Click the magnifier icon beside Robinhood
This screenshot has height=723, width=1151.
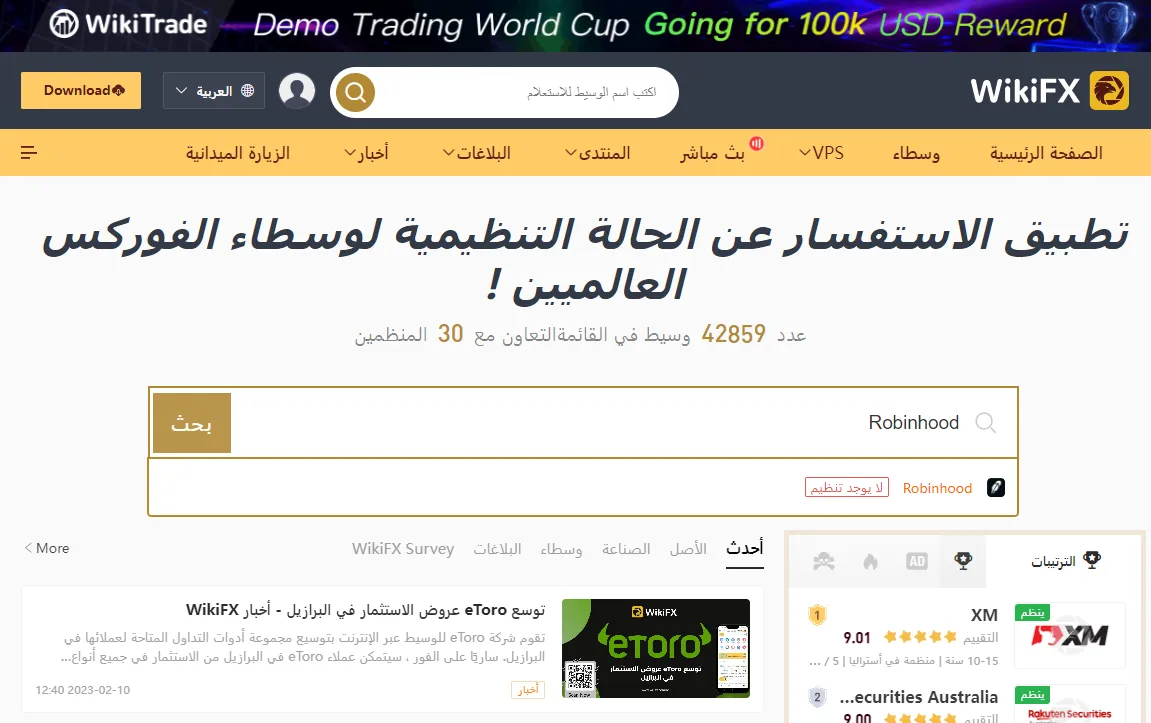985,423
